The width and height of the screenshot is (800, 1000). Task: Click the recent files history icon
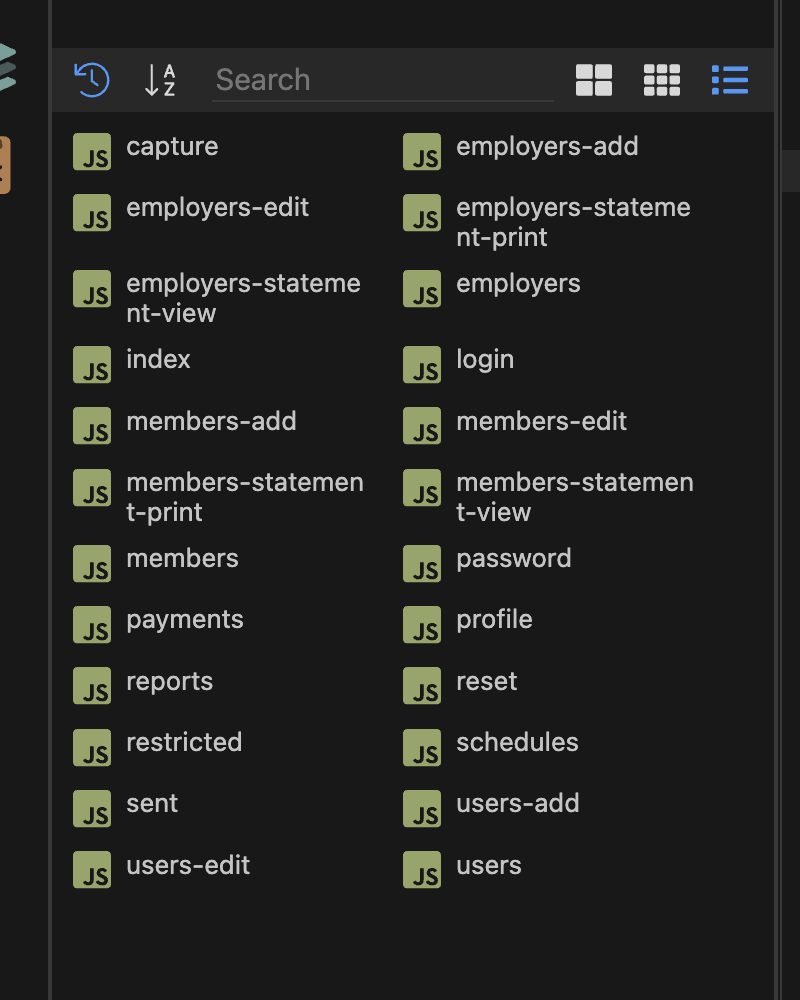coord(91,80)
